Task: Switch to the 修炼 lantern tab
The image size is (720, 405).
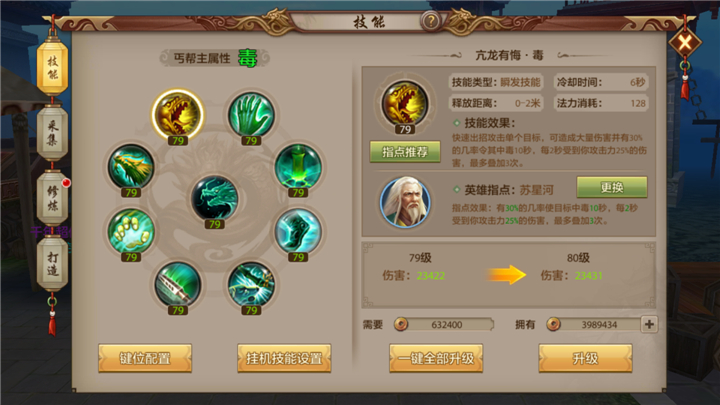Action: [53, 198]
